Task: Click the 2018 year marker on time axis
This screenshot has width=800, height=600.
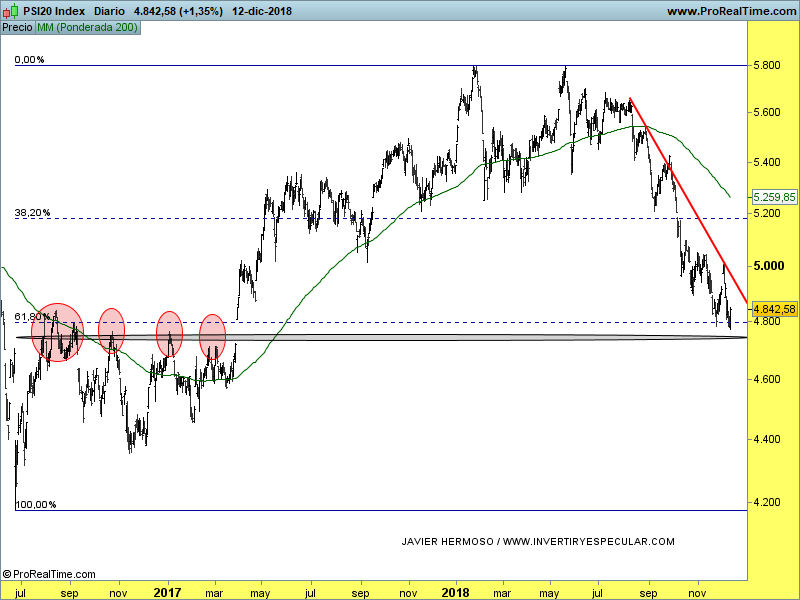Action: click(455, 592)
